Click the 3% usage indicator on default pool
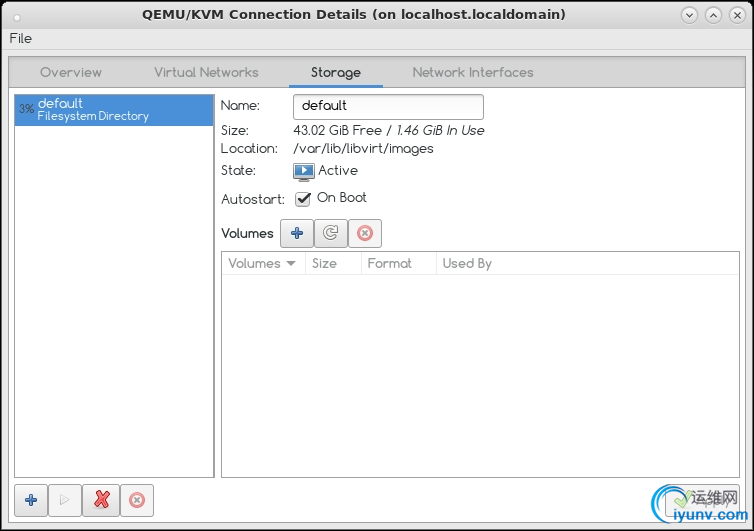Viewport: 754px width, 531px height. (x=26, y=109)
